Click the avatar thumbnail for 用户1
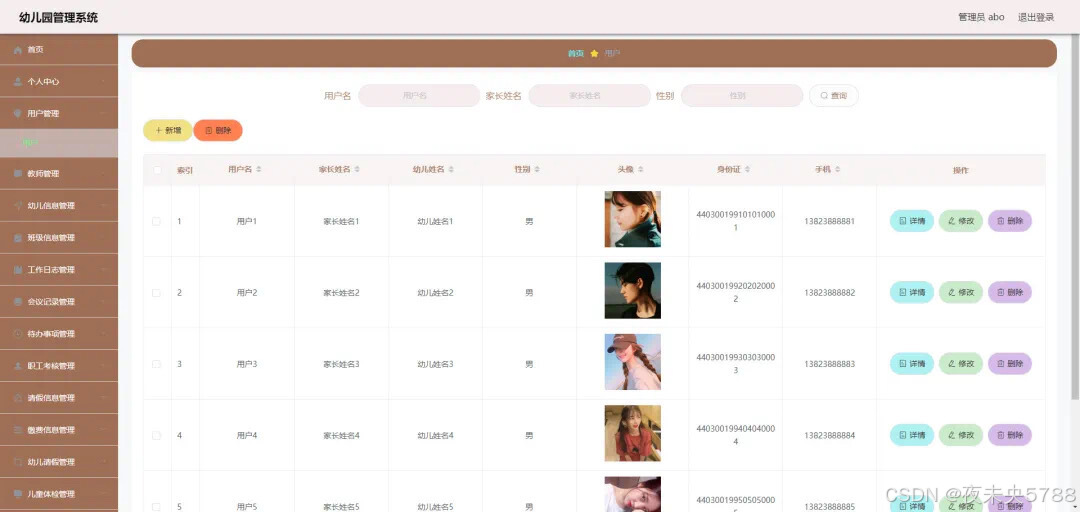This screenshot has width=1080, height=512. (x=632, y=219)
